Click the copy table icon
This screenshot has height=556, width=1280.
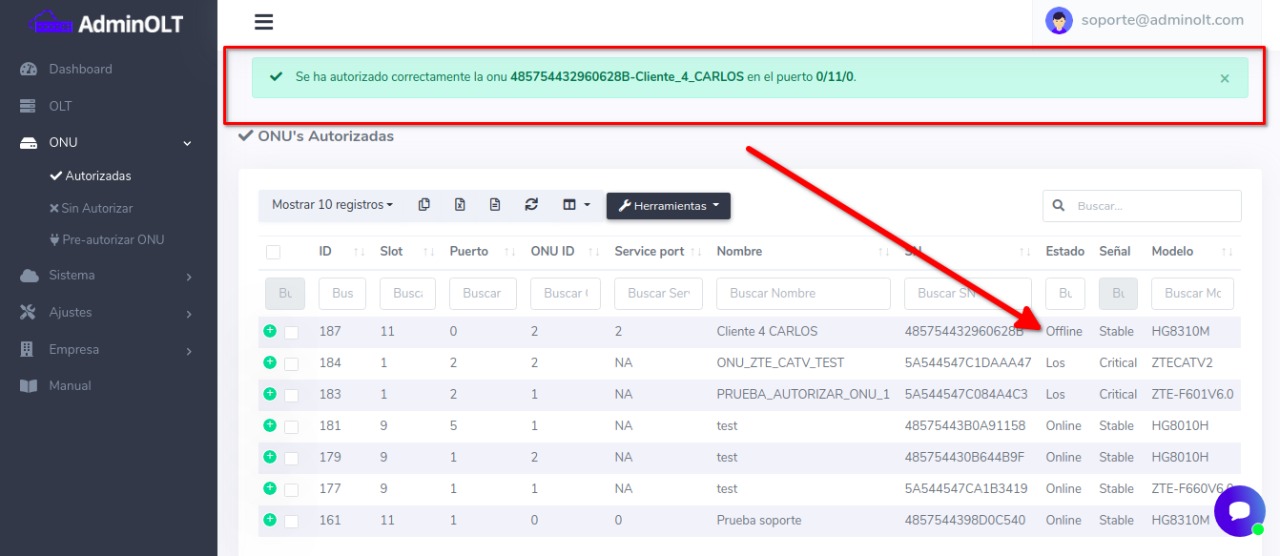click(424, 205)
